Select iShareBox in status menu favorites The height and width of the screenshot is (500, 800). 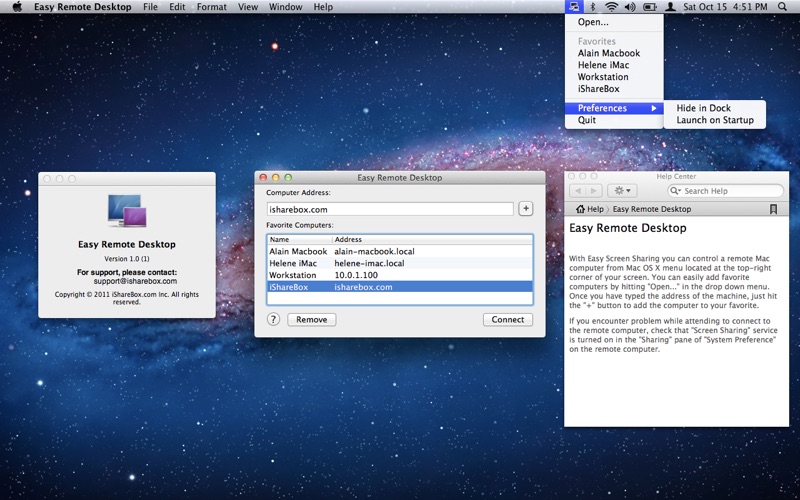click(614, 88)
